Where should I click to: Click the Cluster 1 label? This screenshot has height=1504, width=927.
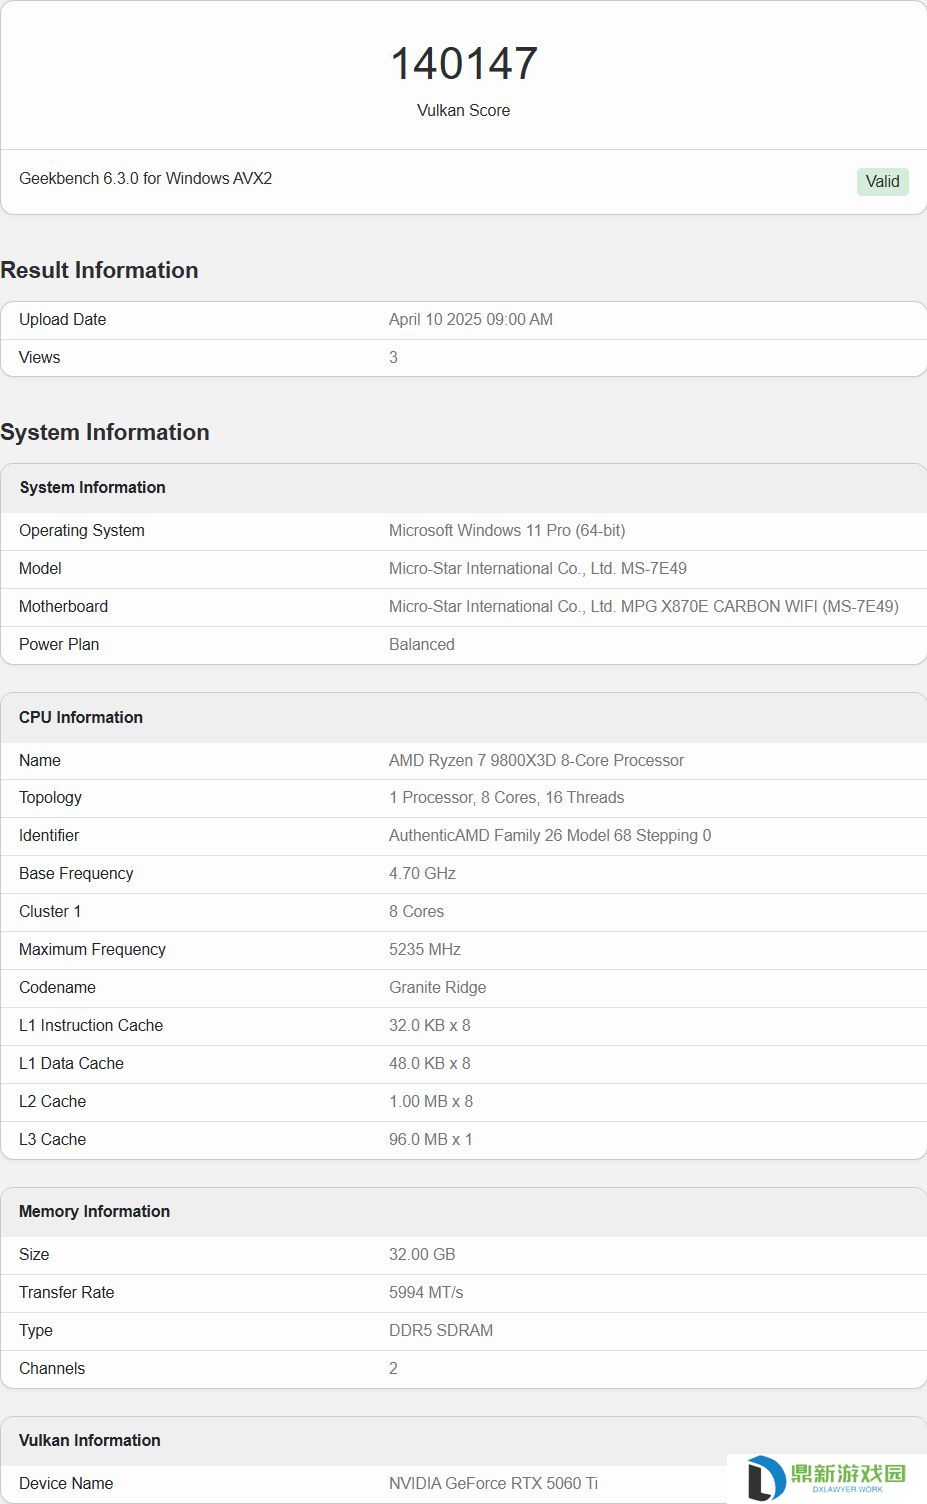pos(50,911)
